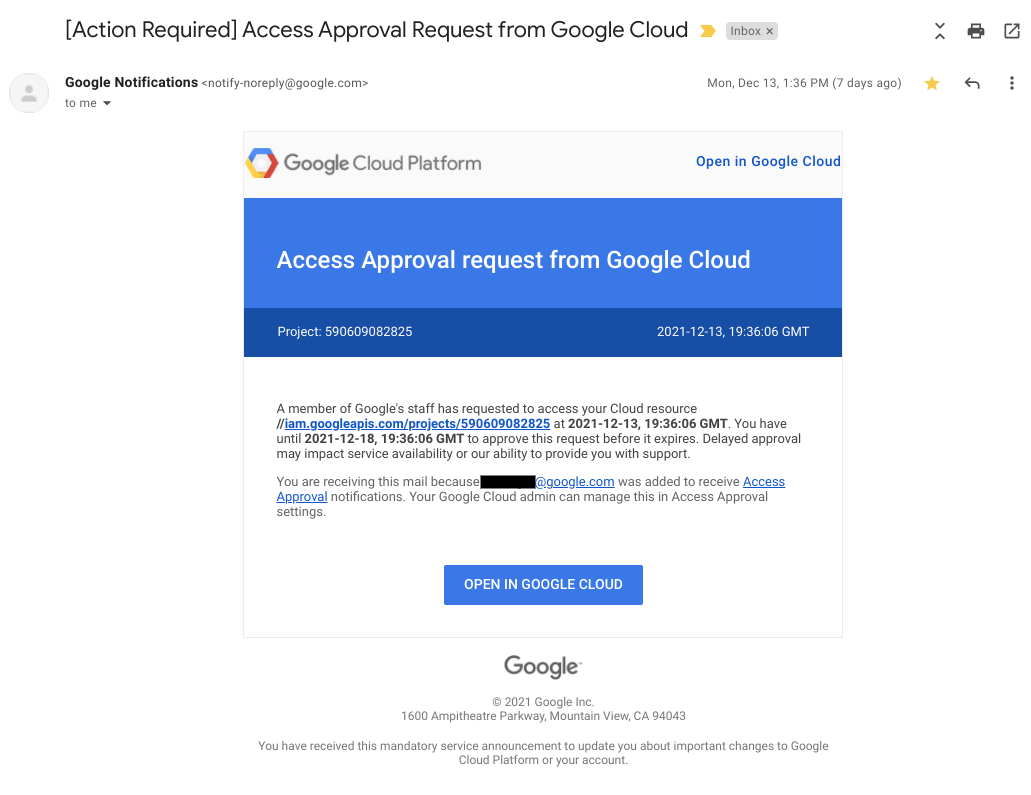The width and height of the screenshot is (1031, 795).
Task: Follow the Access Approval link
Action: [763, 482]
